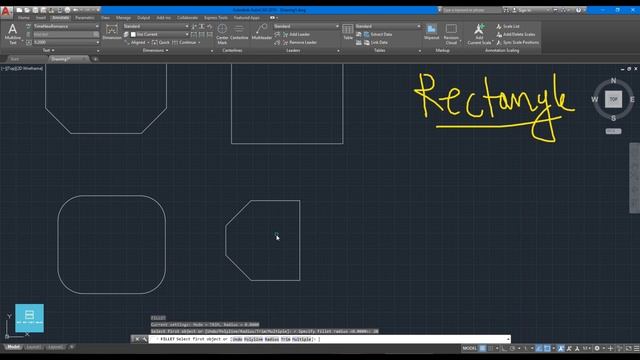Select the Multiline Text tool
The width and height of the screenshot is (640, 360).
tap(13, 34)
